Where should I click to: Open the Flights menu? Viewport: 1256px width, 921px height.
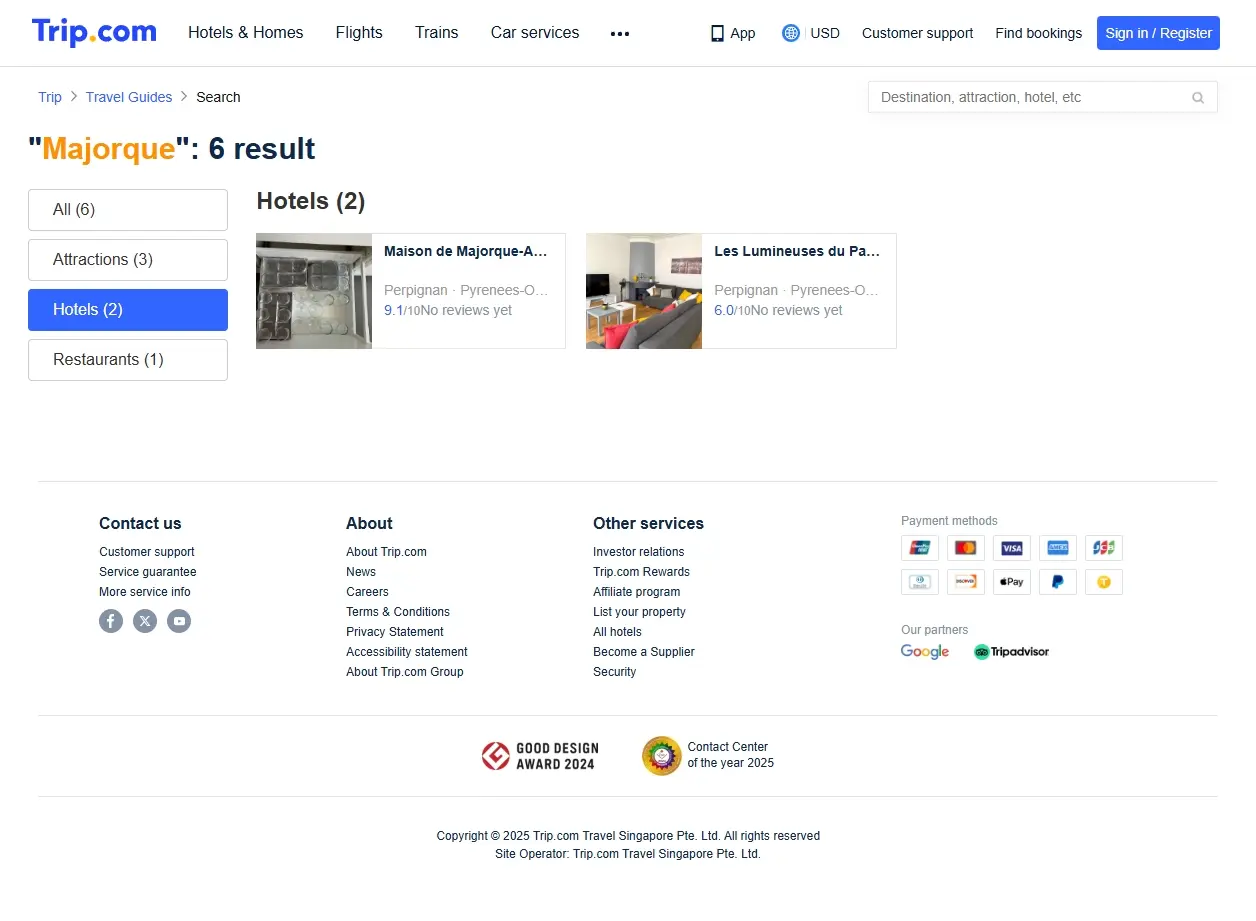point(359,33)
